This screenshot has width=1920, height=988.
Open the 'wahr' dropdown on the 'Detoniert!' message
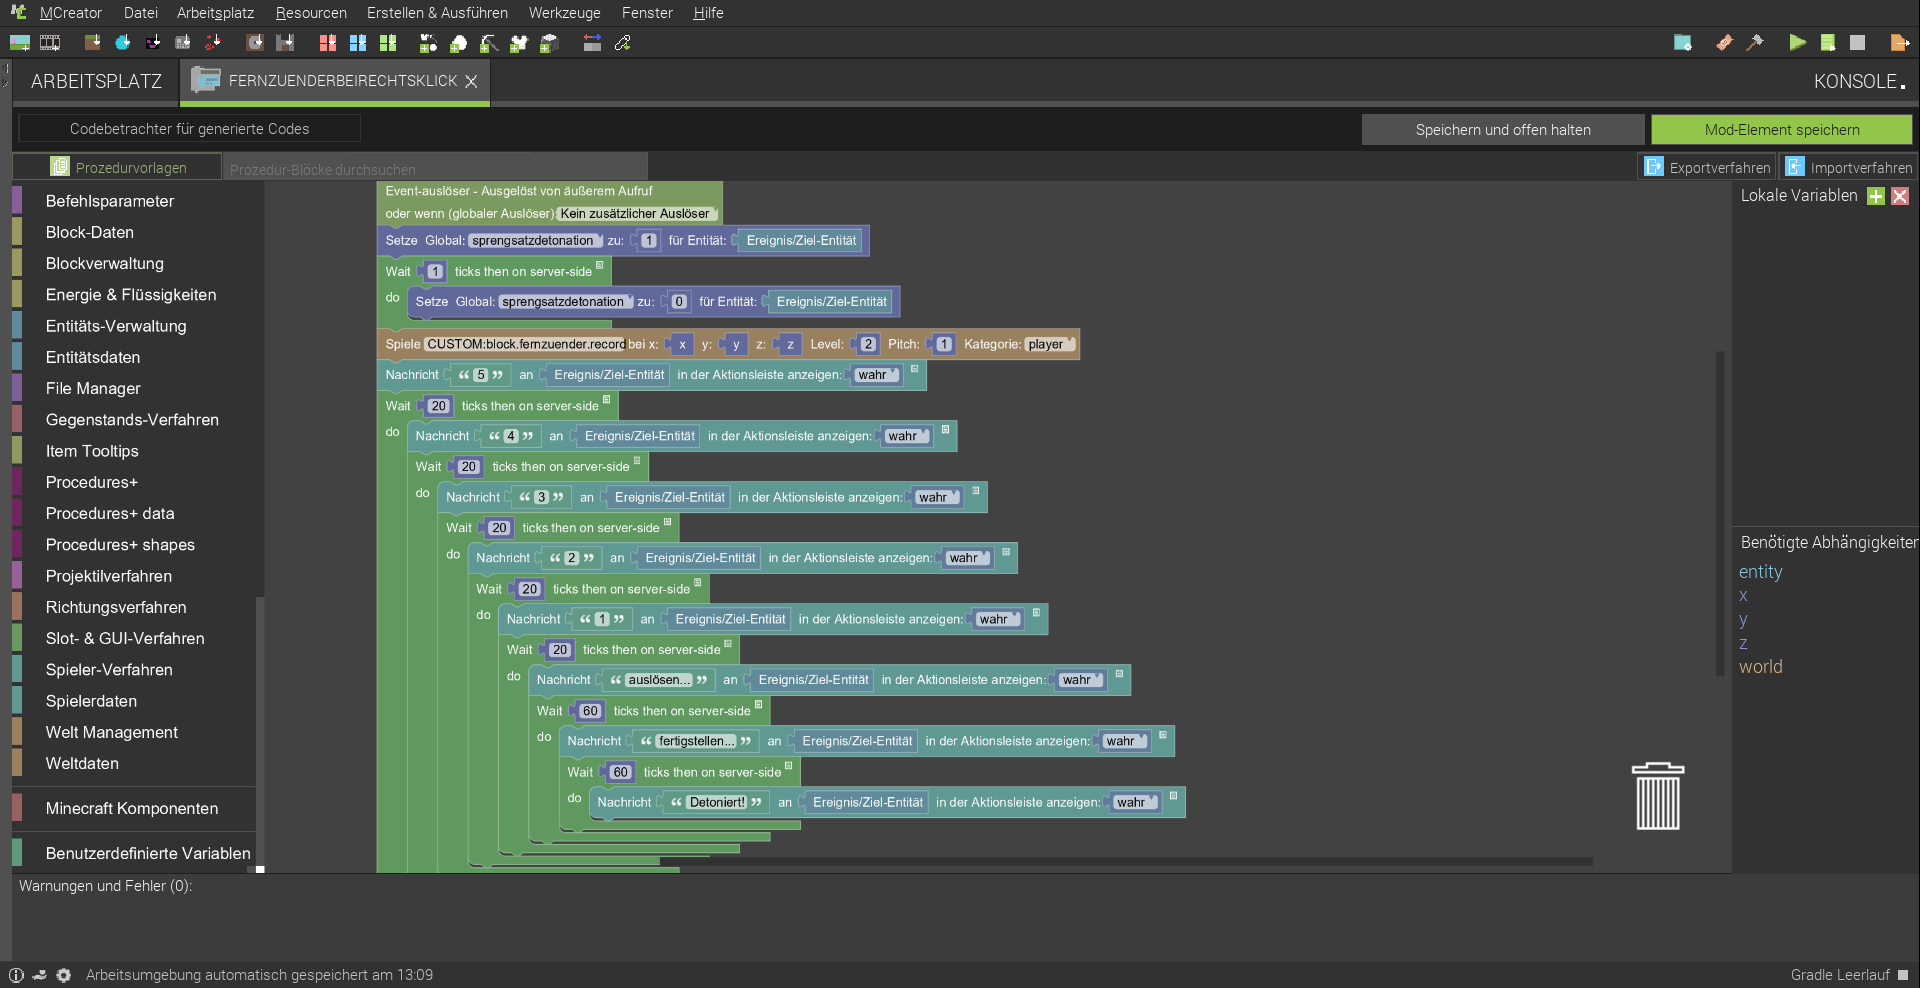pyautogui.click(x=1135, y=803)
